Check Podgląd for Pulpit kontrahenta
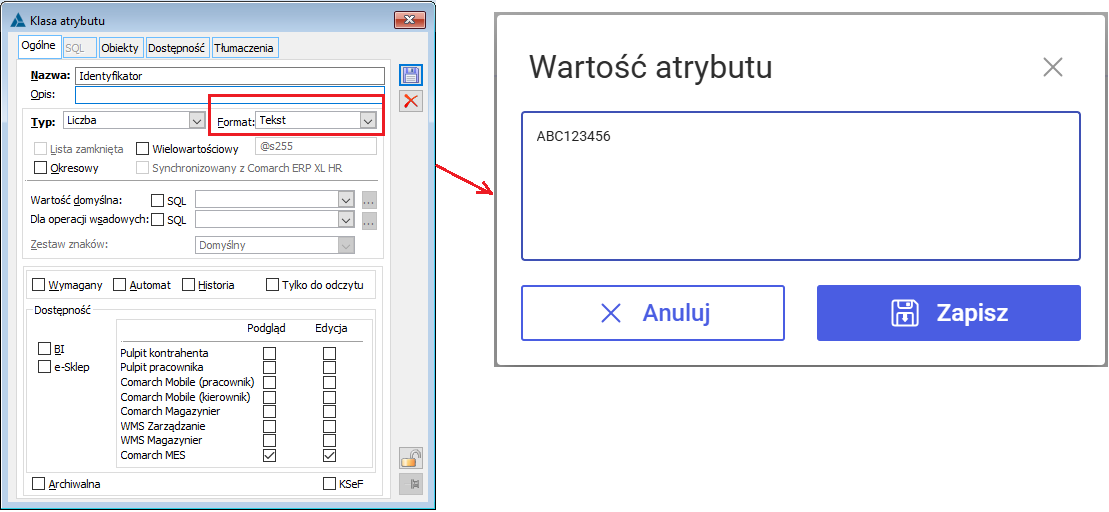 [x=269, y=353]
